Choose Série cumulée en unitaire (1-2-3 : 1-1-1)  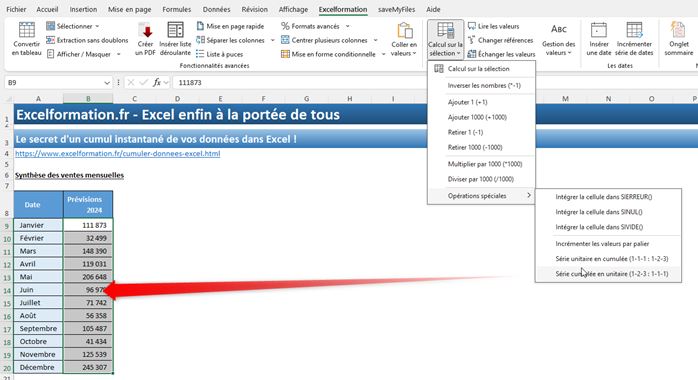(608, 274)
